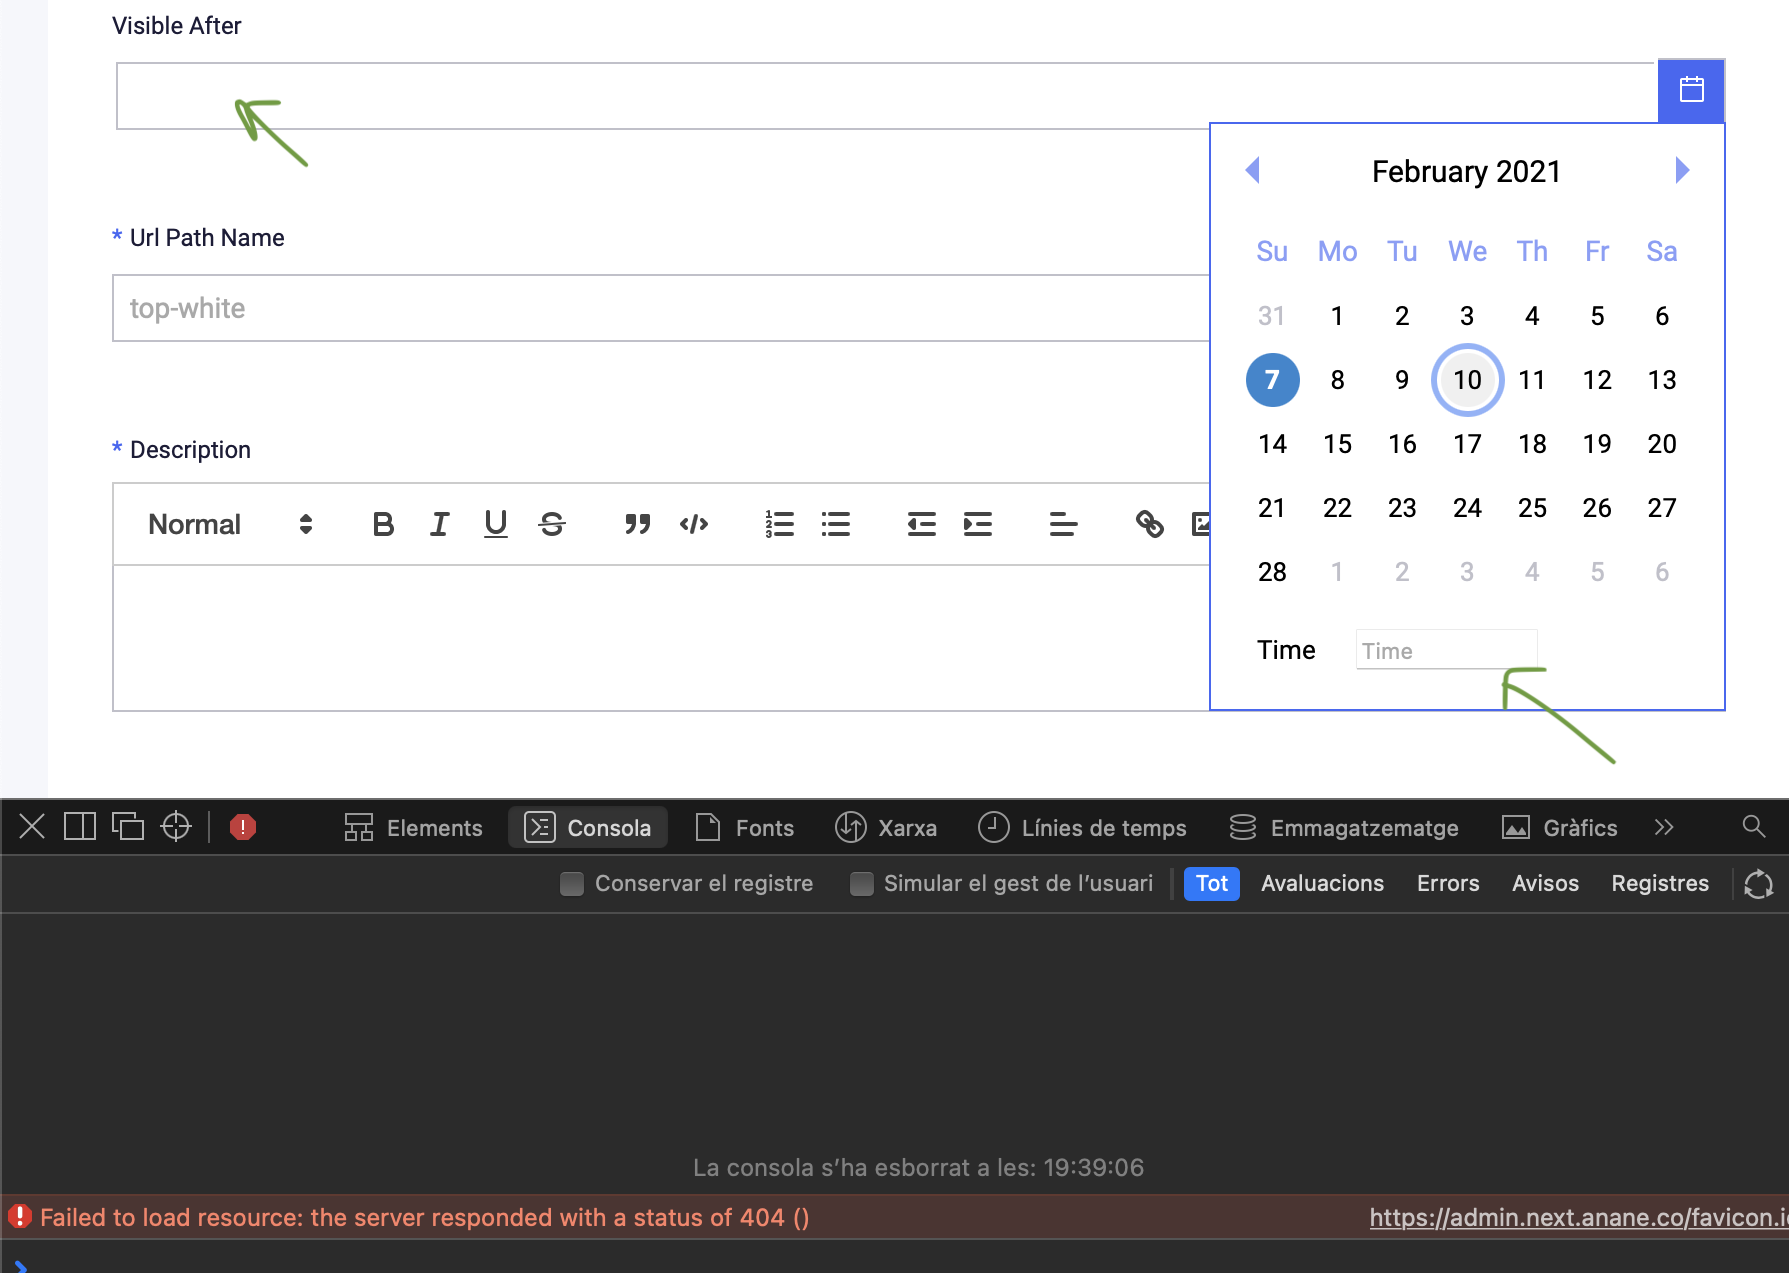Insert a hyperlink in the editor
The image size is (1789, 1273).
(1149, 523)
